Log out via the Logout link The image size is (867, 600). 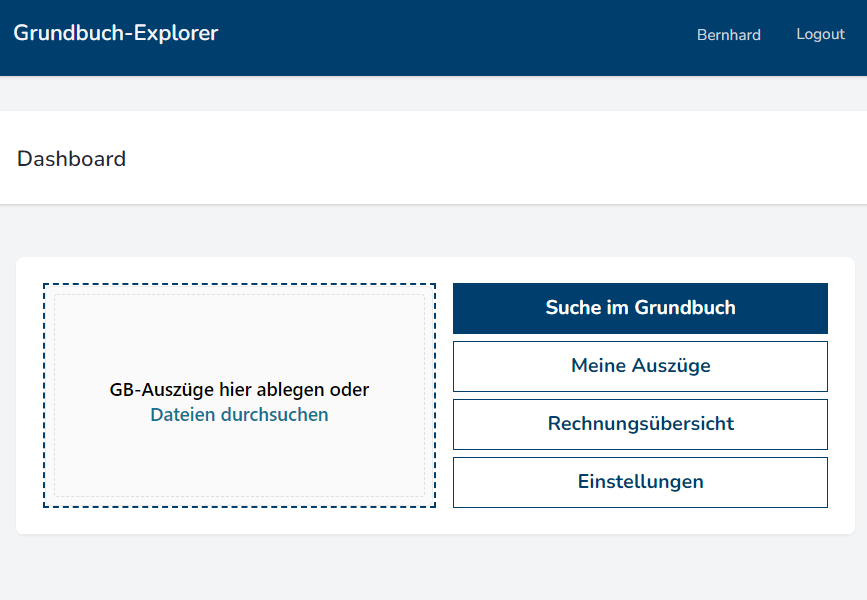pos(820,35)
